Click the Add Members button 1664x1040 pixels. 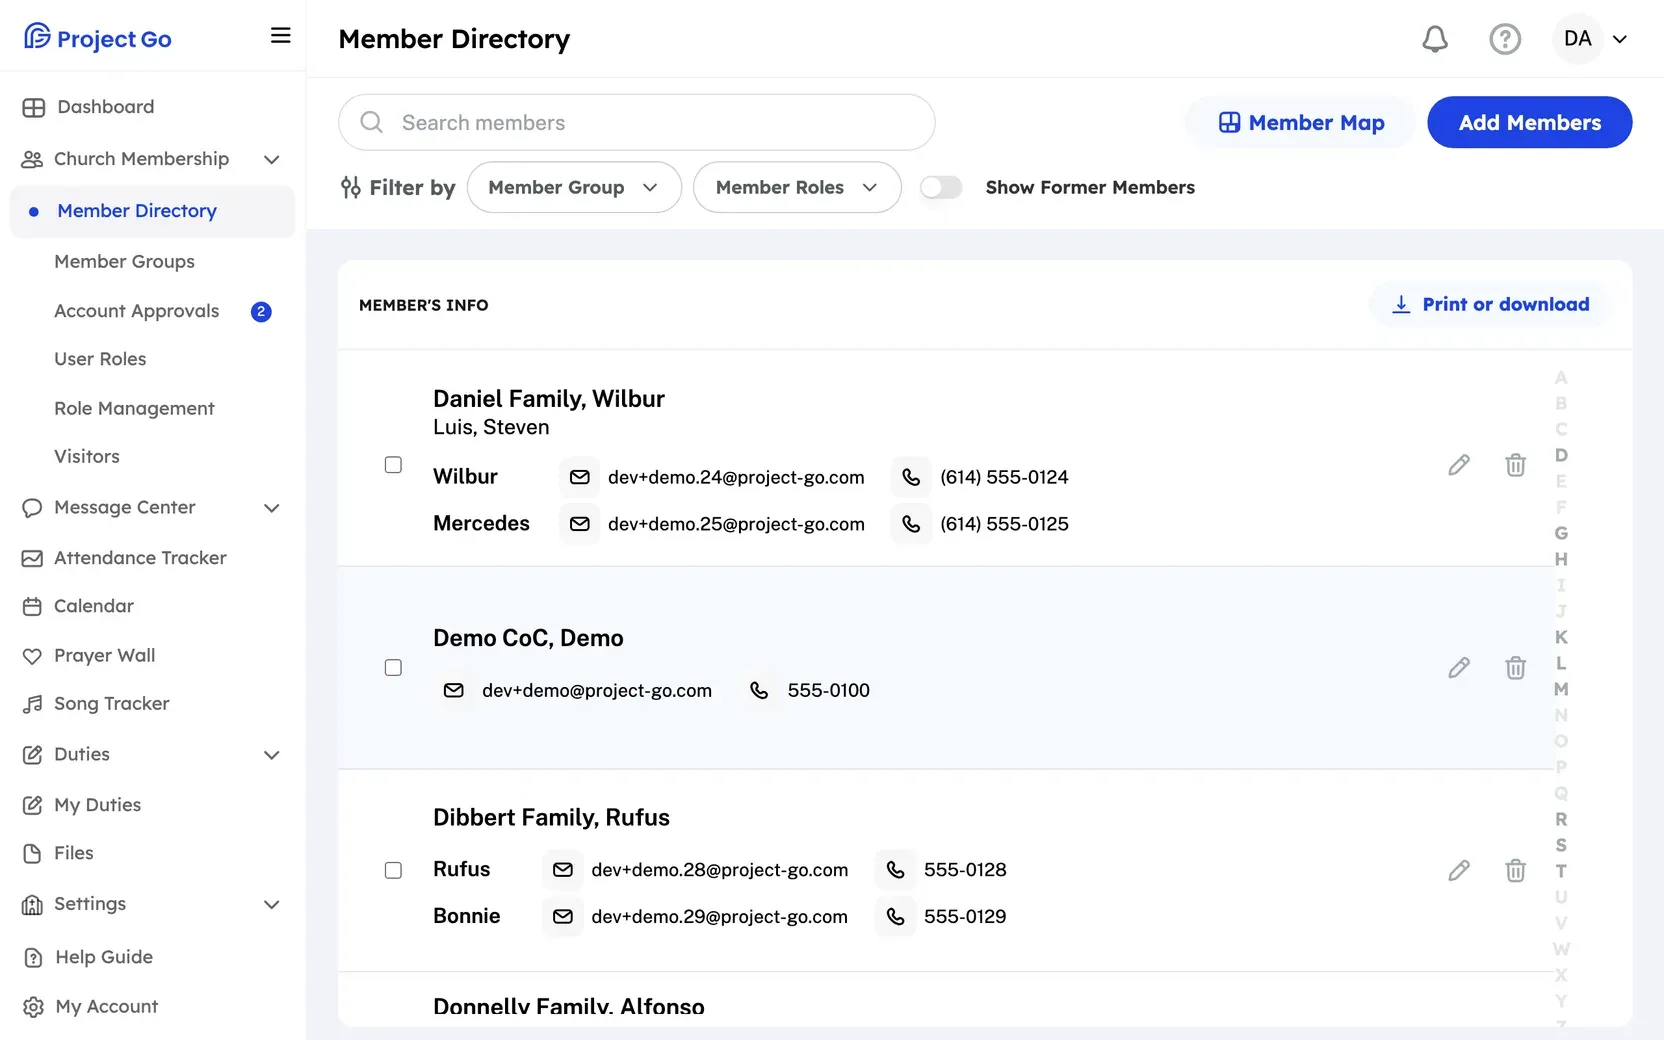point(1529,122)
